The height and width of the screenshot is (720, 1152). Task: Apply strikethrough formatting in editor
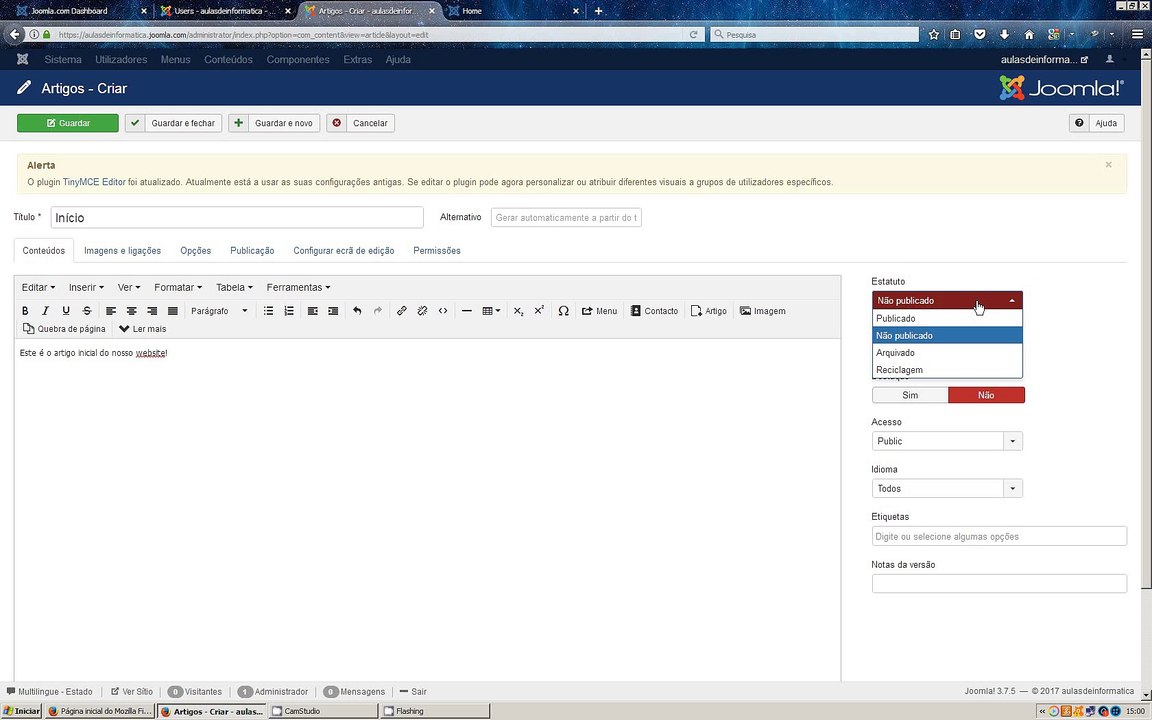87,311
